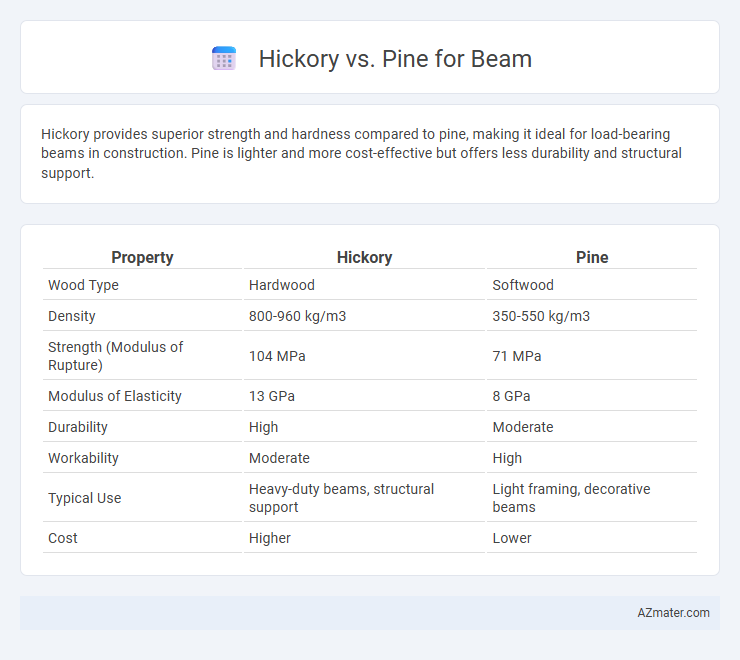Viewport: 740px width, 660px height.
Task: Select the 'Lower' cost cell
Action: tap(512, 538)
